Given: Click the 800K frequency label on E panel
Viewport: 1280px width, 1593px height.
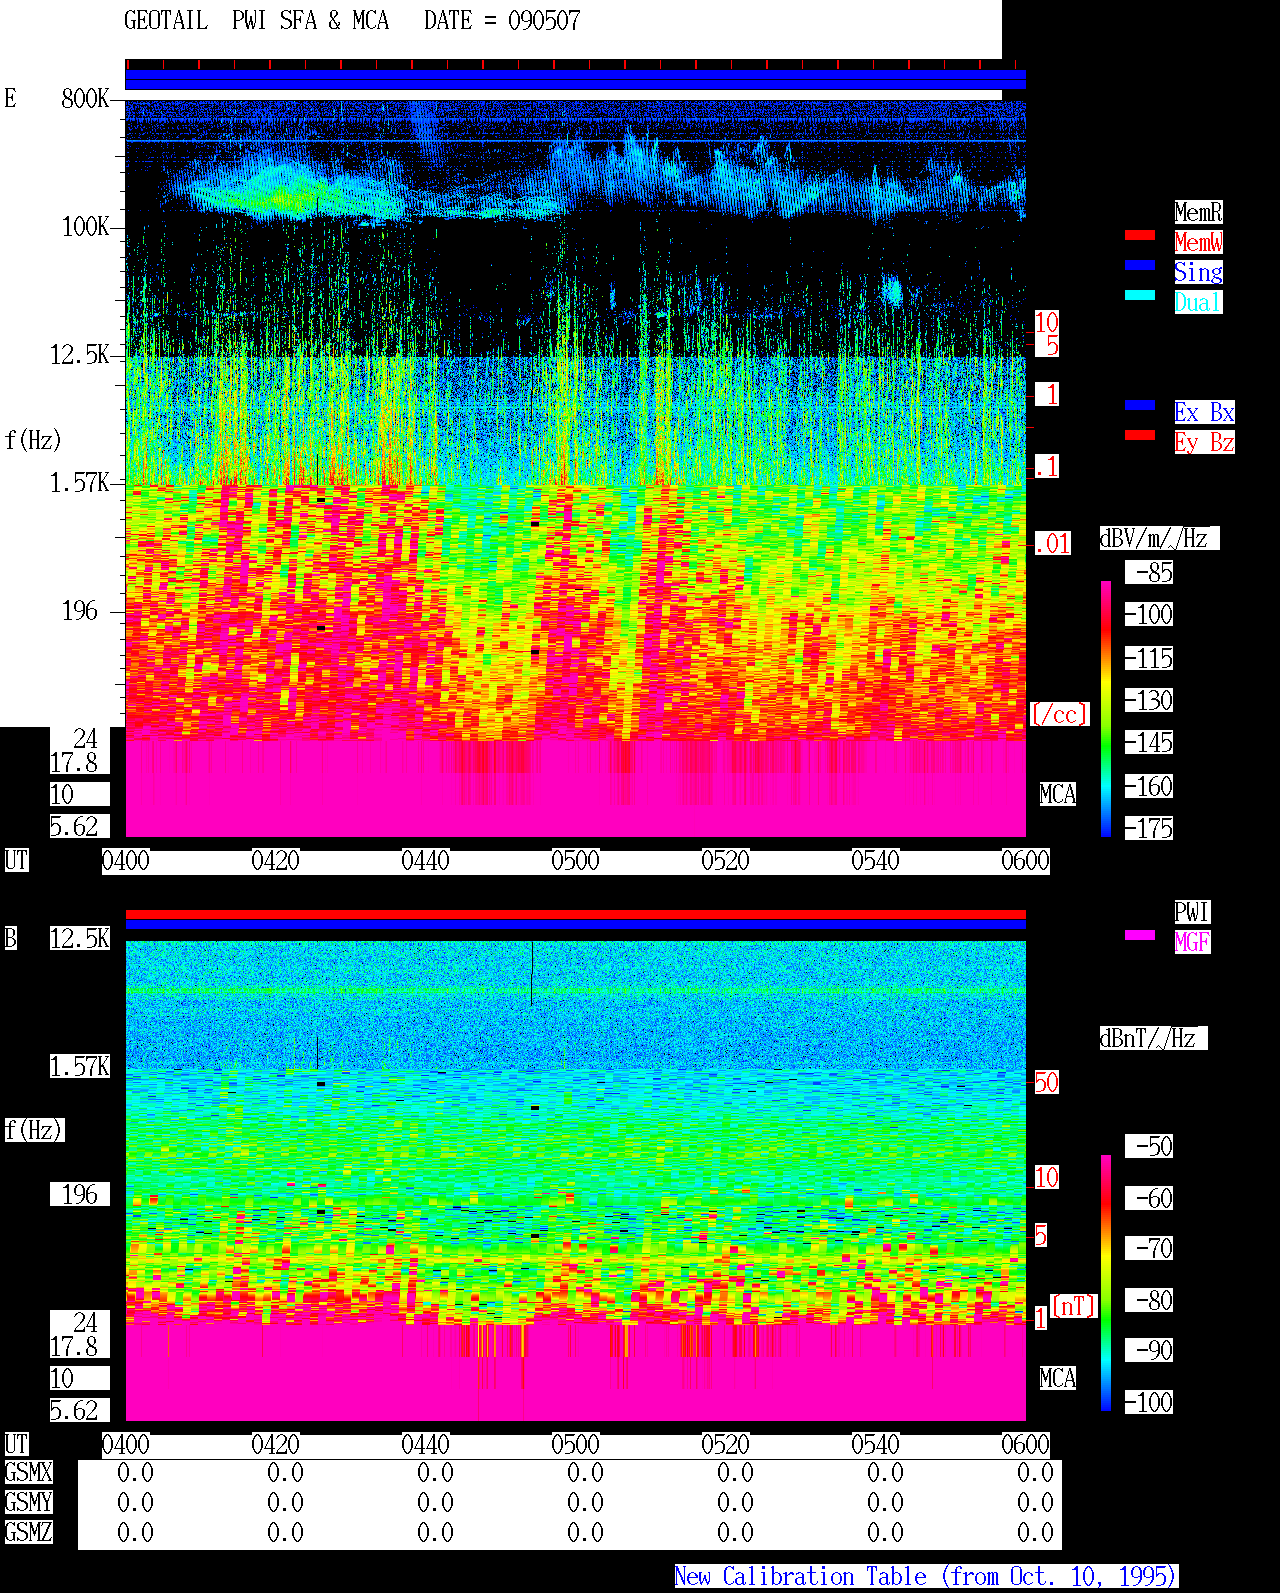Looking at the screenshot, I should tap(85, 98).
